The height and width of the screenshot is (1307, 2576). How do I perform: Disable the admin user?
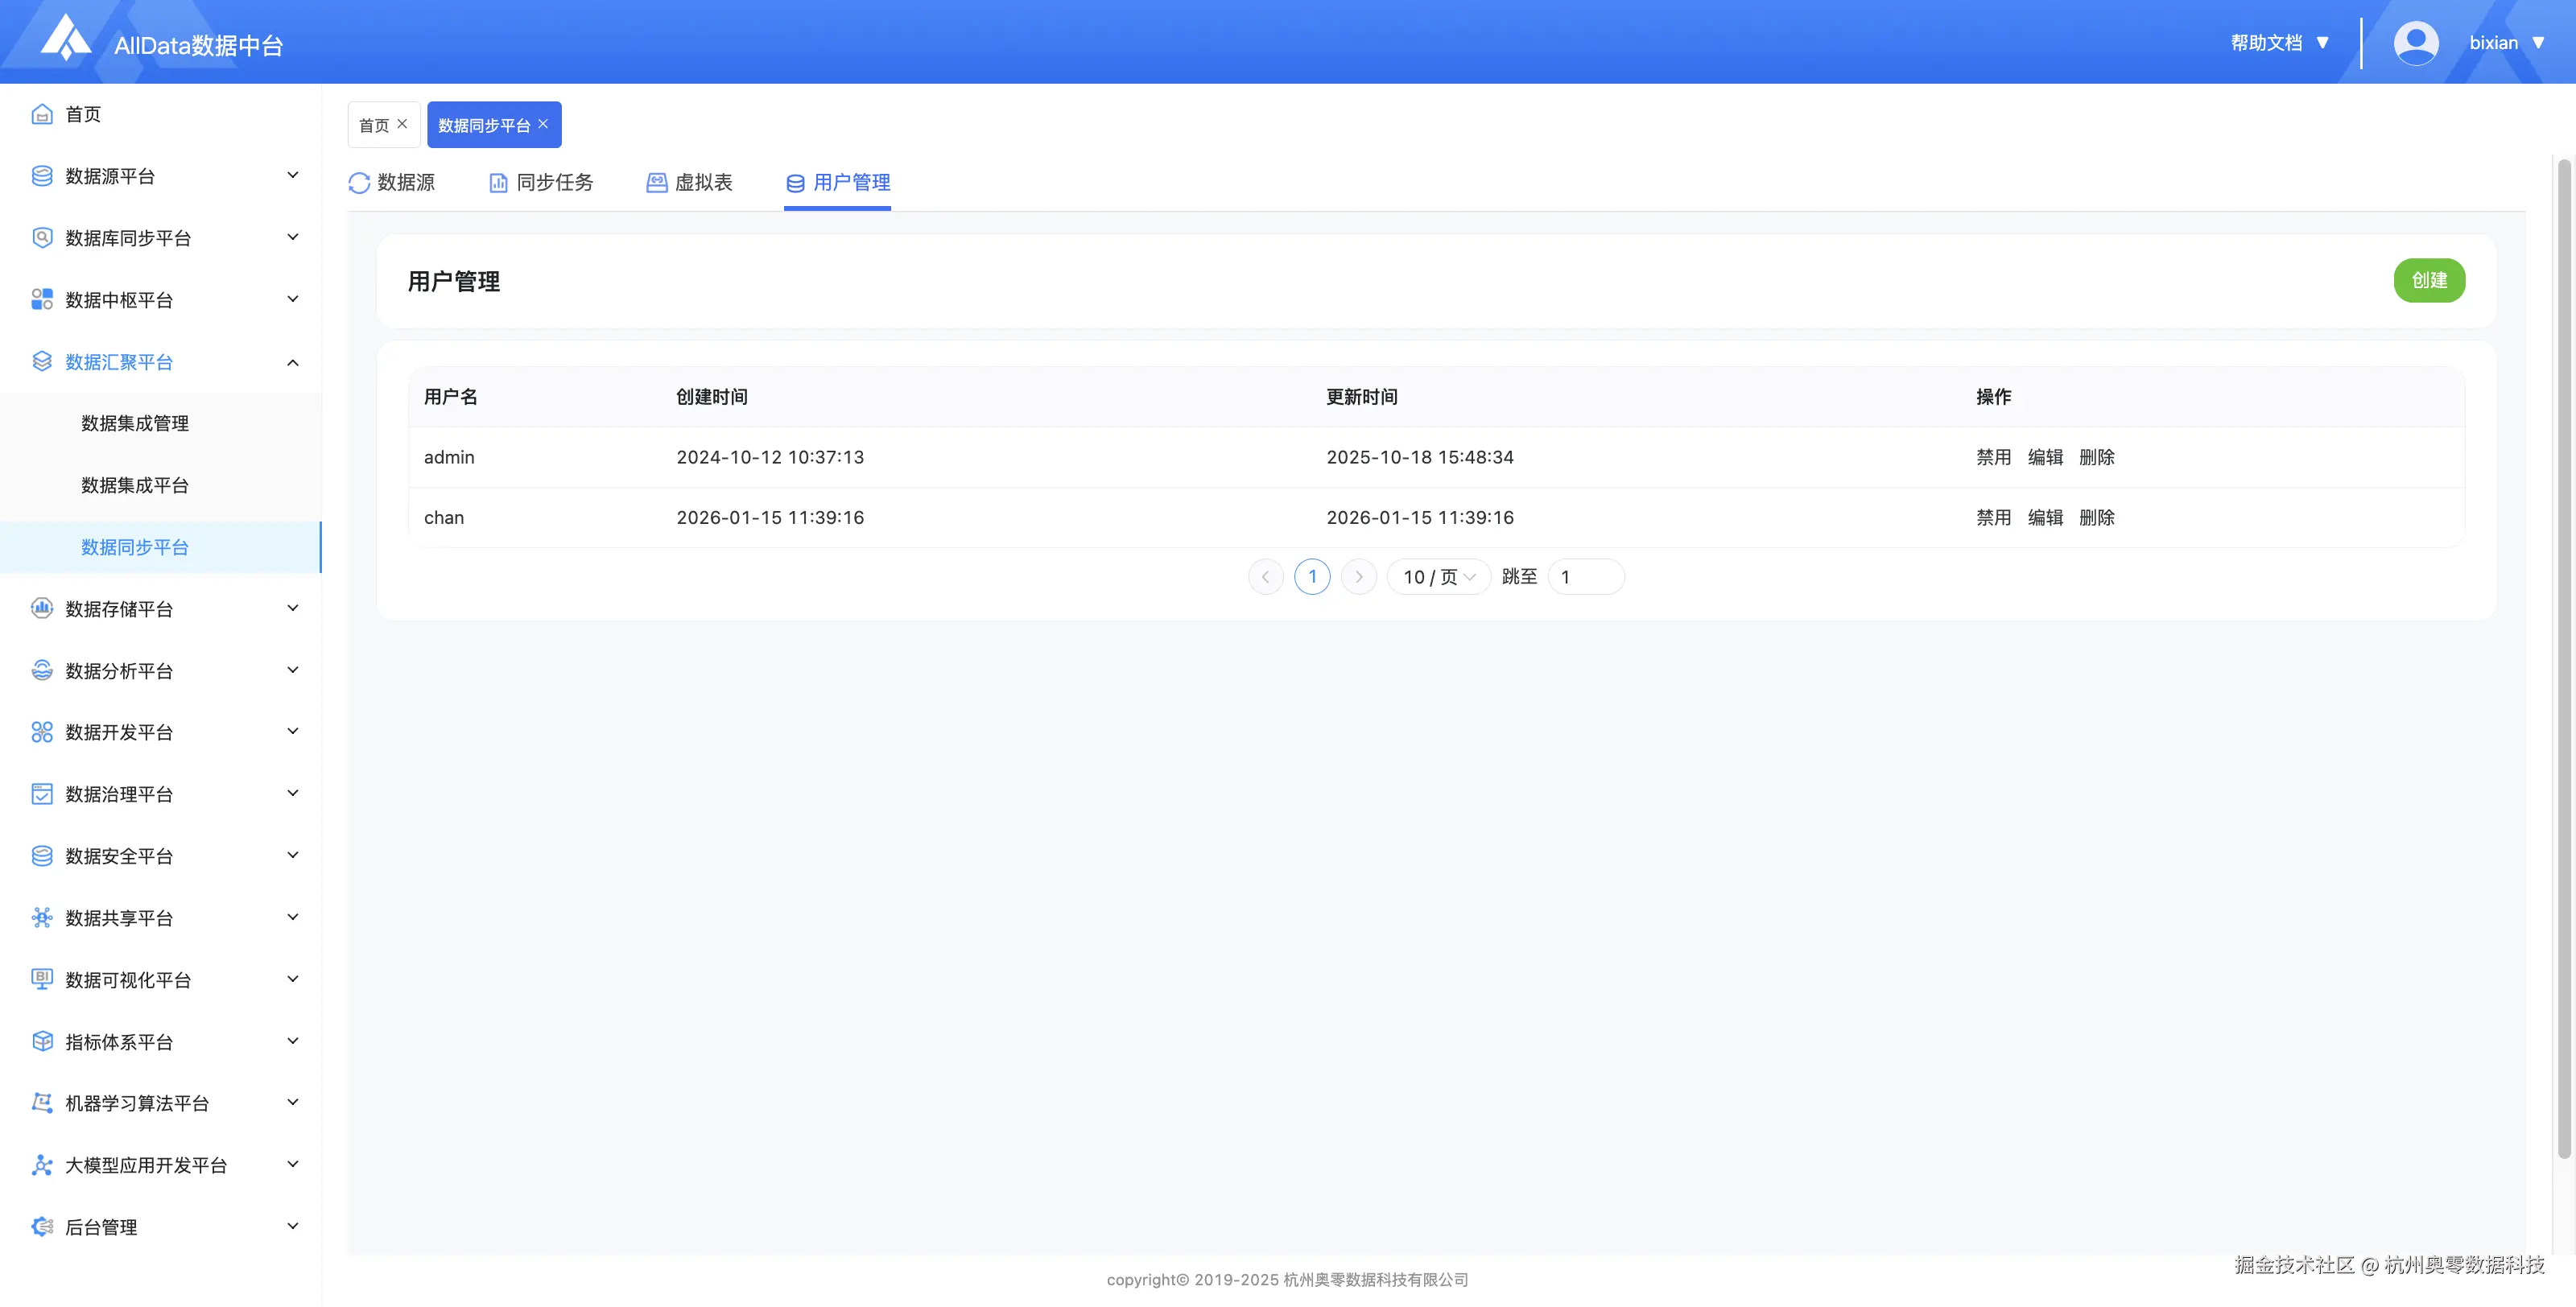coord(1993,457)
